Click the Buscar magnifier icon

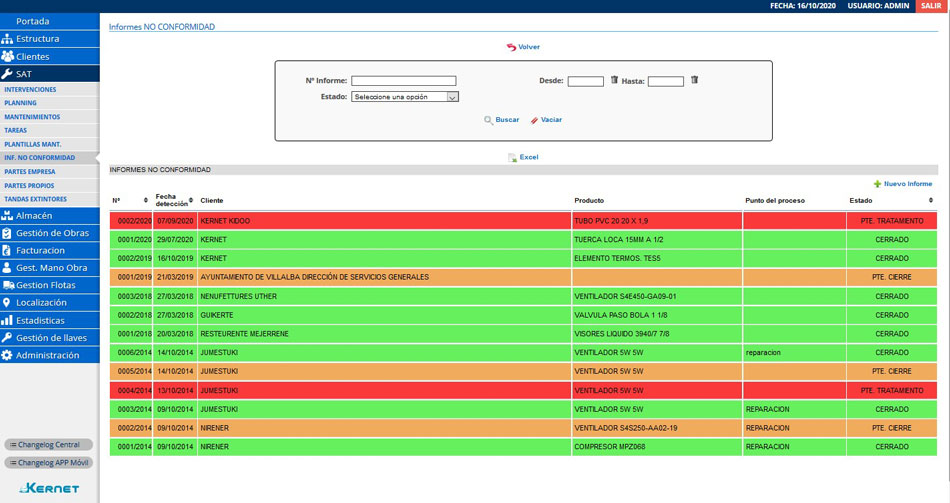click(x=488, y=120)
